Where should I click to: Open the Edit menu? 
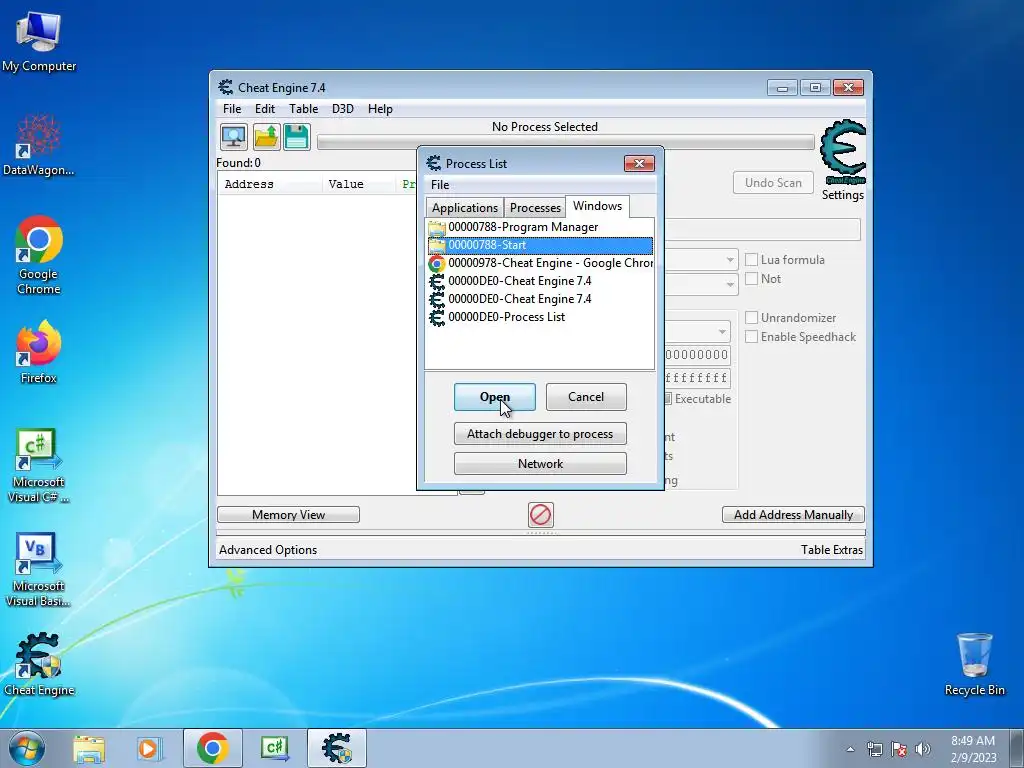point(264,109)
